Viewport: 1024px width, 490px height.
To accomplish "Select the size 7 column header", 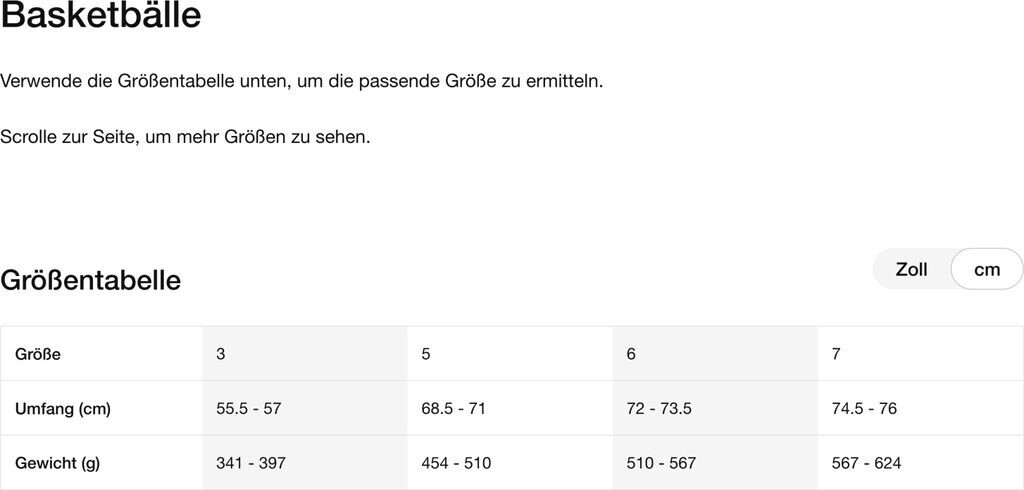I will [836, 354].
